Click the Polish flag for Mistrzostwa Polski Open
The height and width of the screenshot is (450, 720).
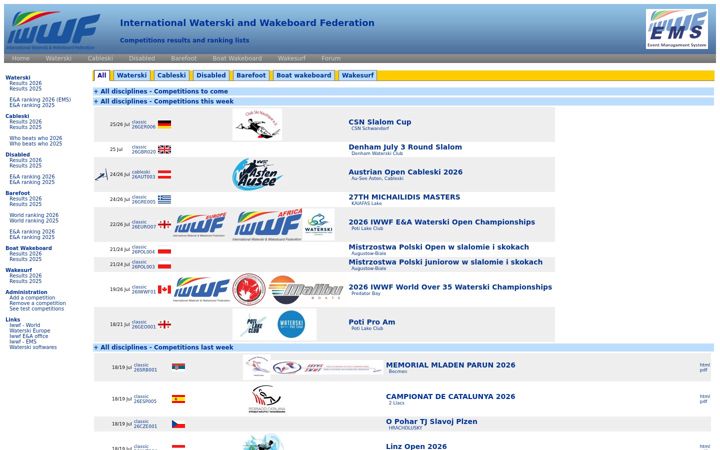click(164, 250)
